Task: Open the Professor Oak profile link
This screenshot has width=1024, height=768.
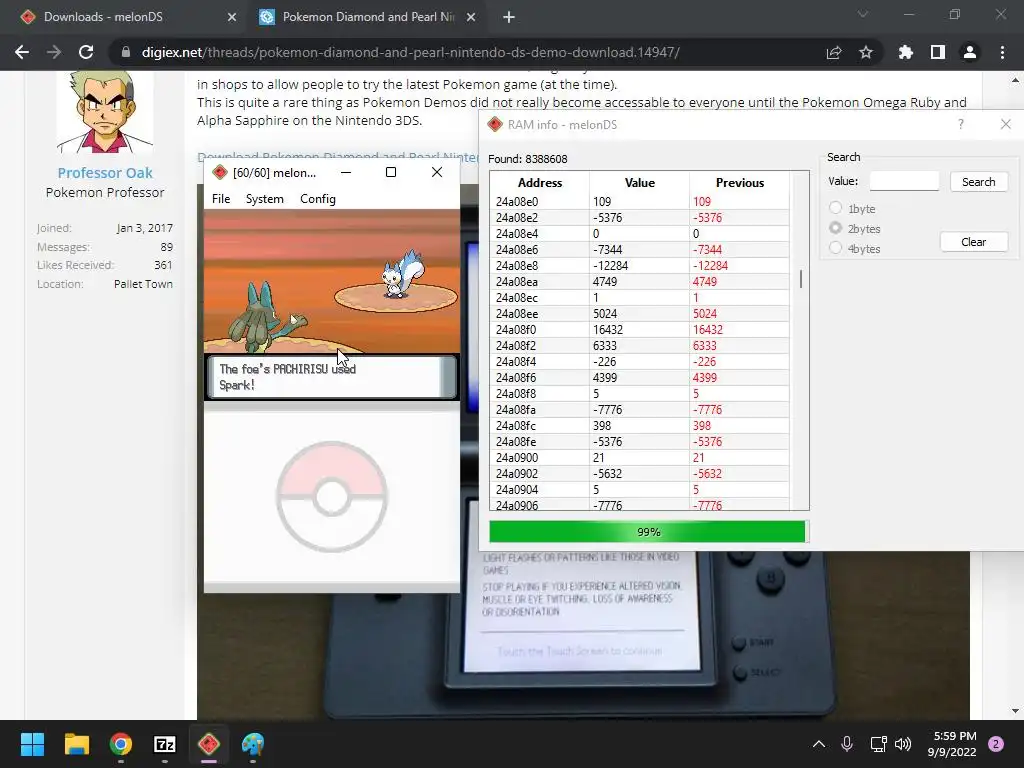Action: tap(104, 173)
